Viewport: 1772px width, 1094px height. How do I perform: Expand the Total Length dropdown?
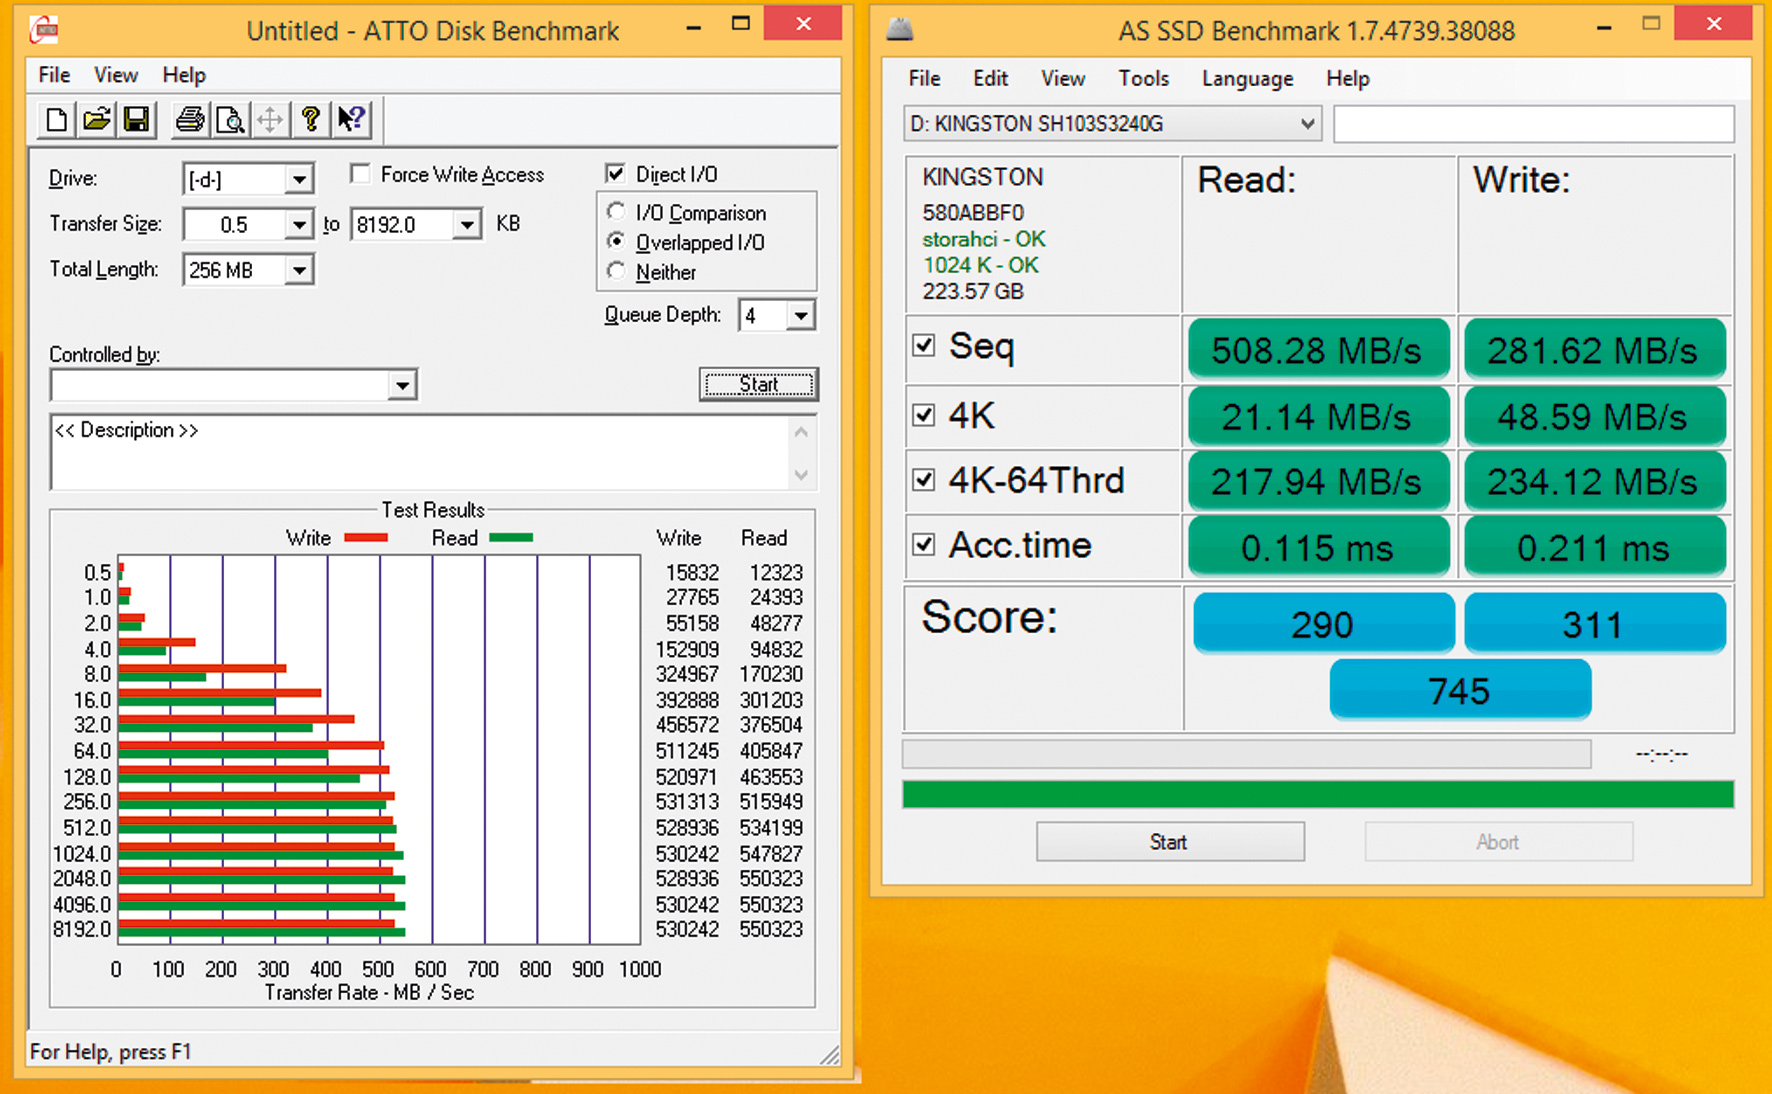coord(298,270)
